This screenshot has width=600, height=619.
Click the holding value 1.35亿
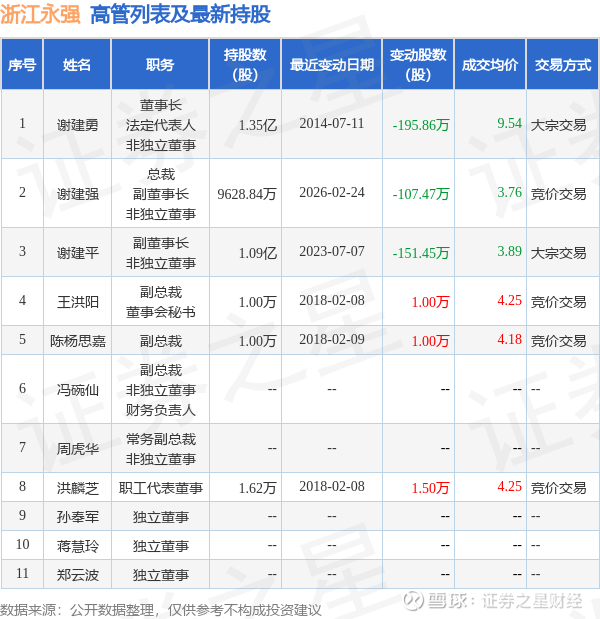257,125
